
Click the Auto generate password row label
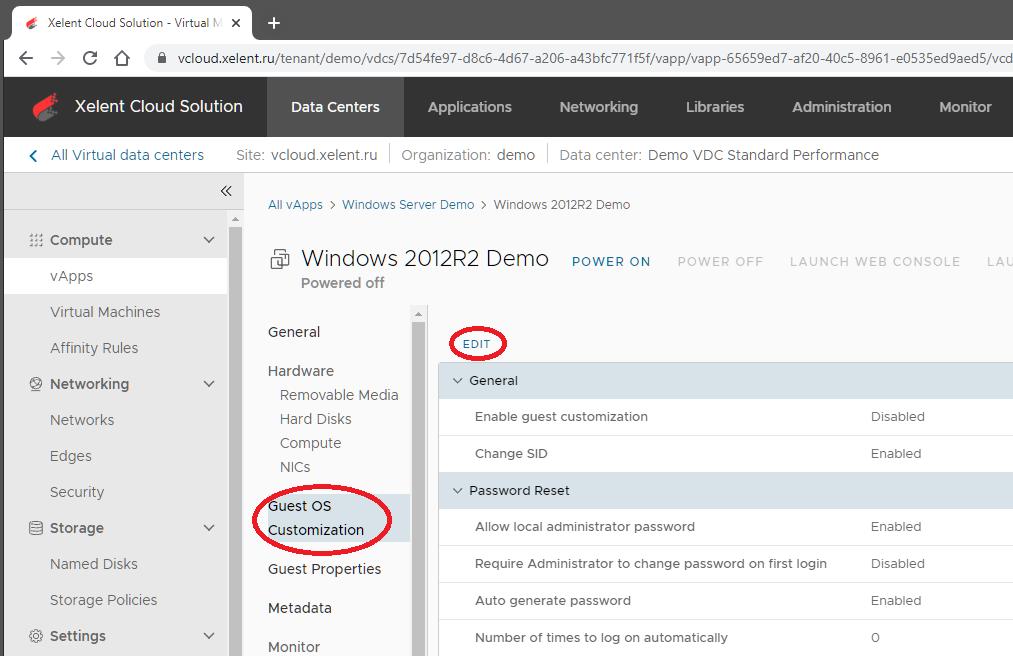pos(553,600)
